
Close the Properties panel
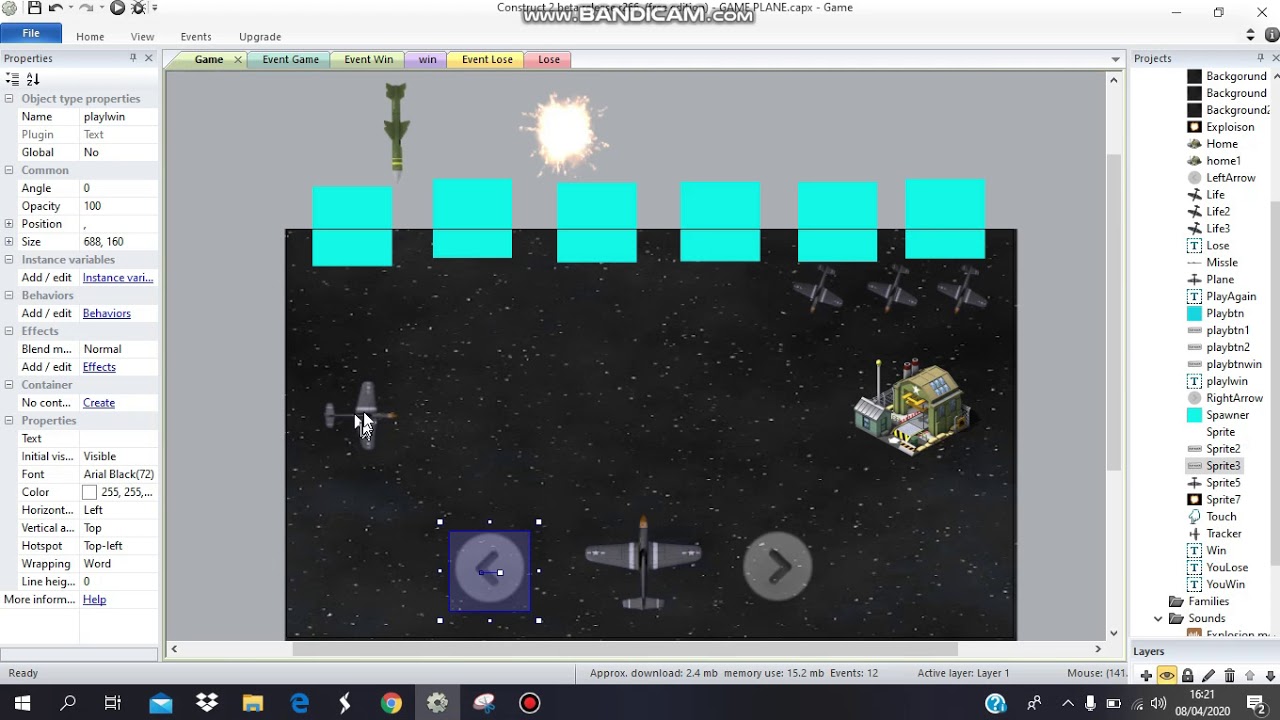click(x=149, y=58)
